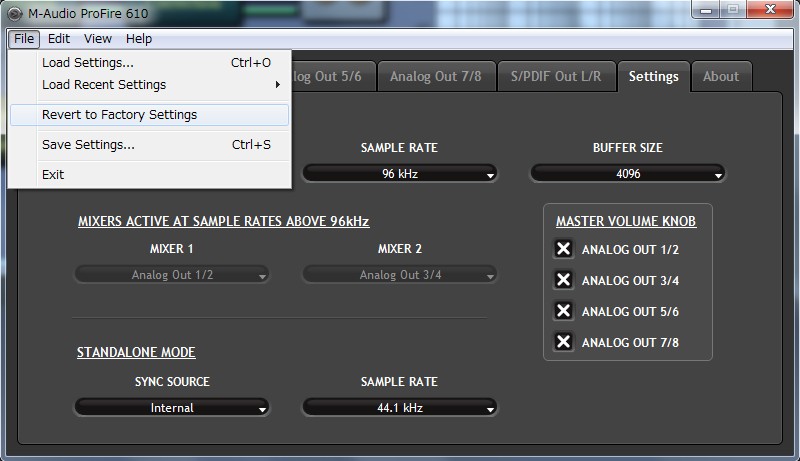Viewport: 800px width, 461px height.
Task: Open the 96 kHz sample rate dropdown
Action: (x=399, y=174)
